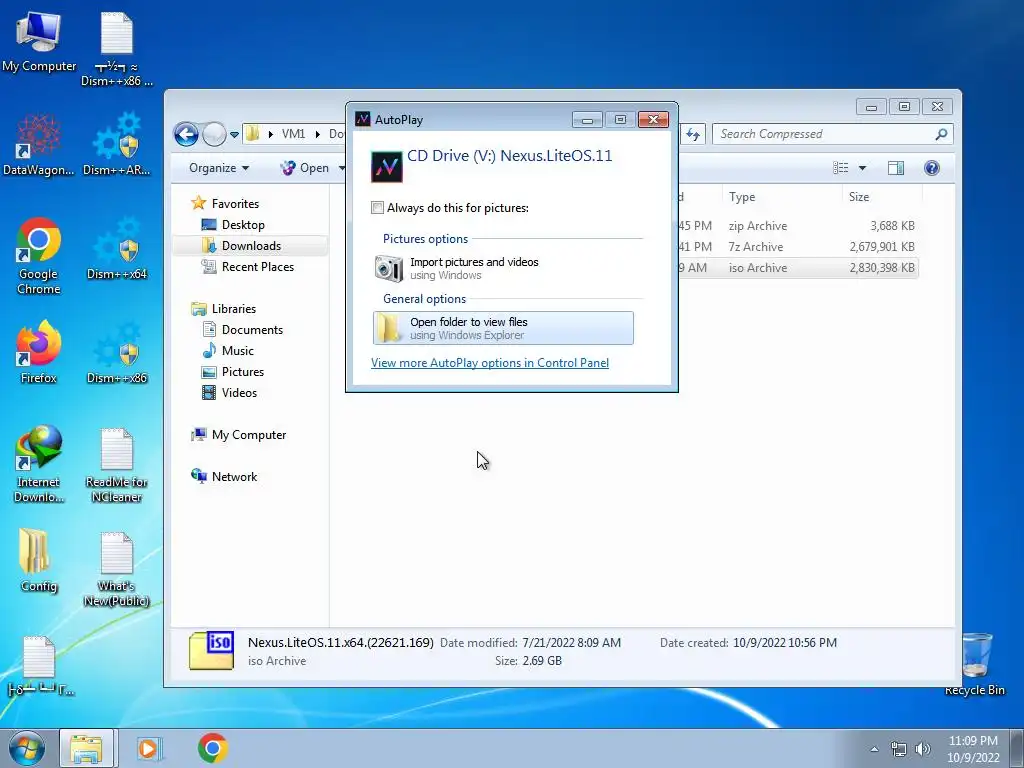This screenshot has height=768, width=1024.
Task: Open My Computer desktop icon
Action: 38,40
